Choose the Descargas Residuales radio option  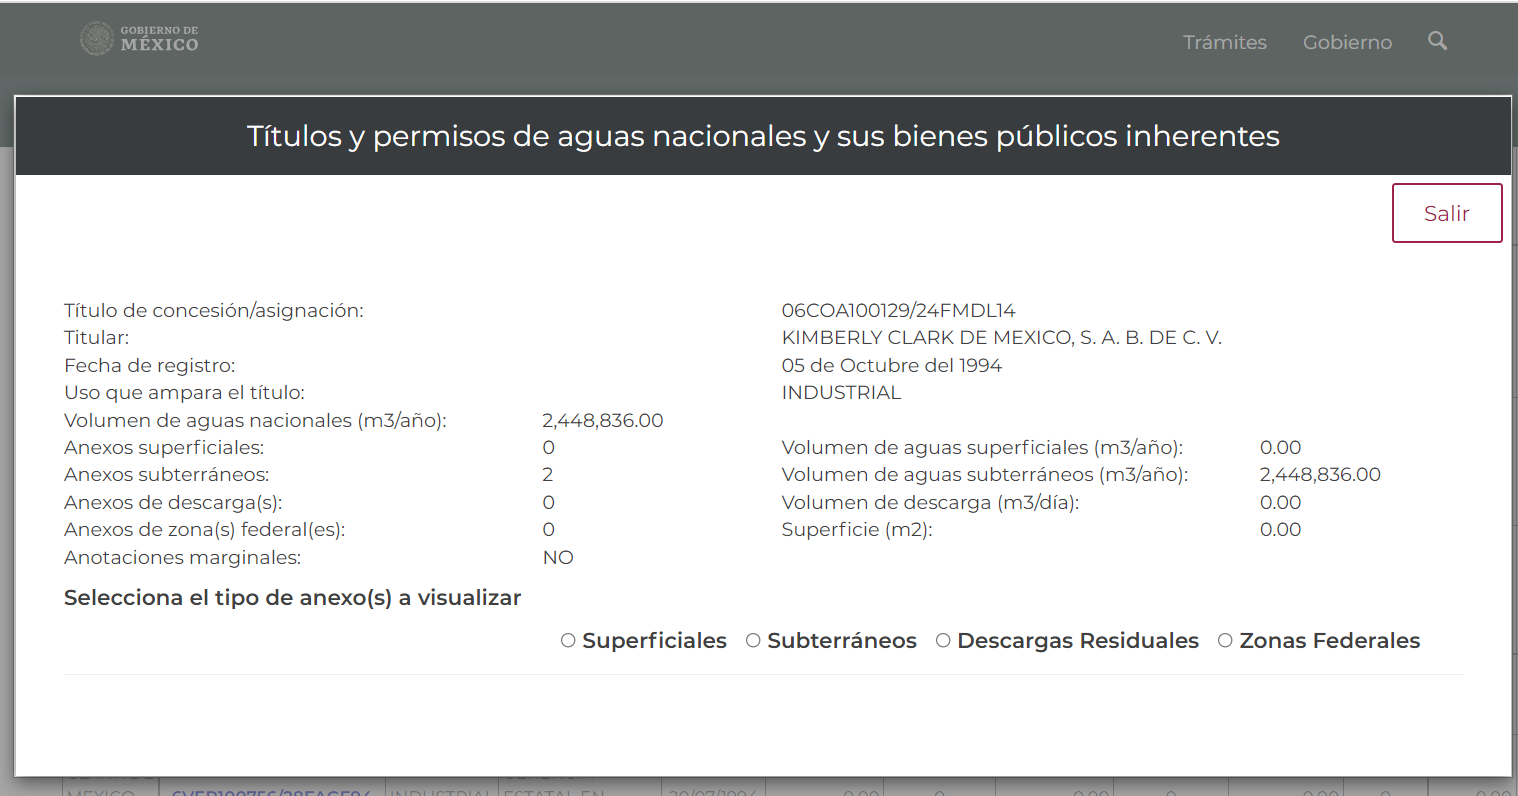943,641
